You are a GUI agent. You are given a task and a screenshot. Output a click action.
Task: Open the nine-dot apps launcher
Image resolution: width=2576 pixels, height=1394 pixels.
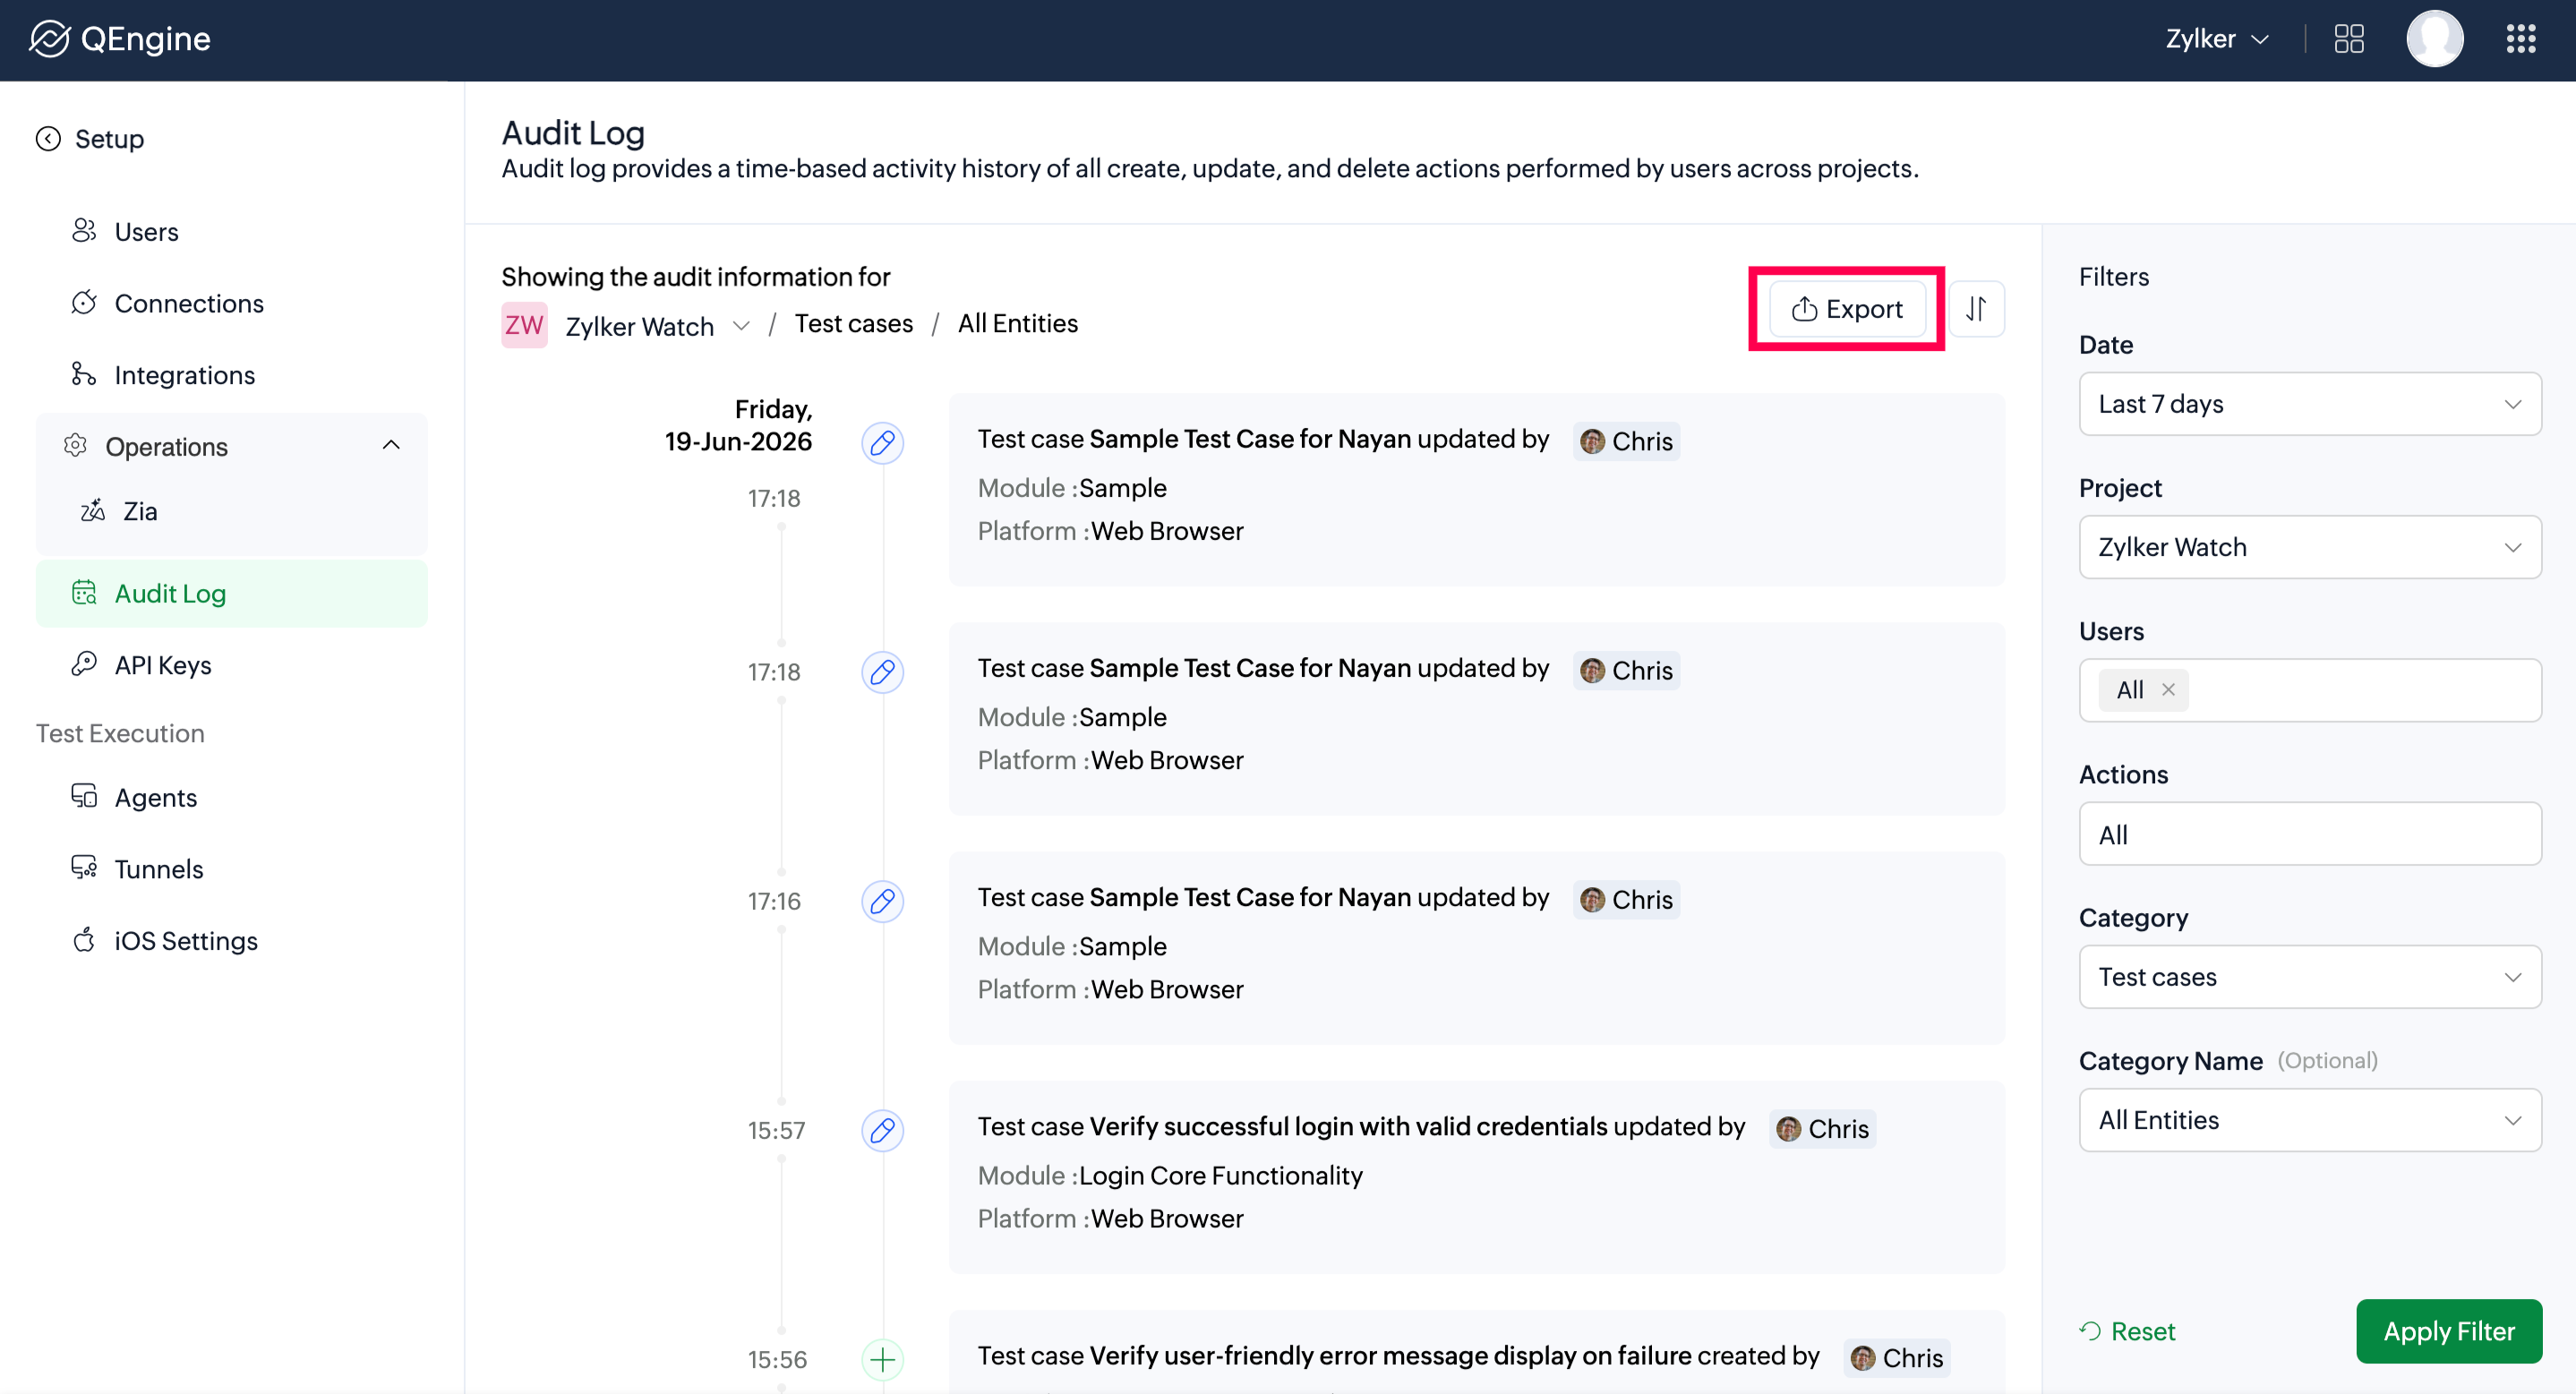tap(2520, 39)
